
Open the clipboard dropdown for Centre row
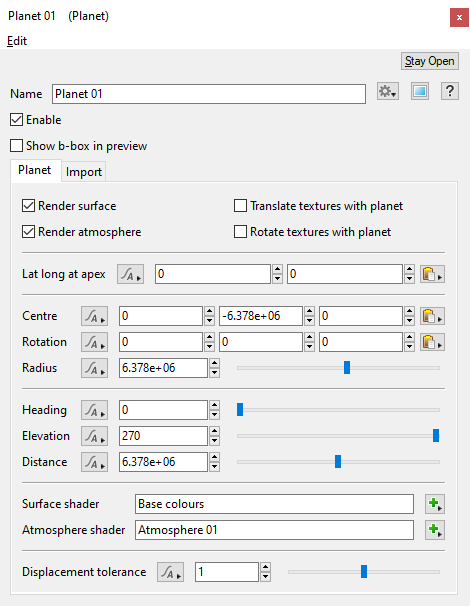tap(432, 317)
